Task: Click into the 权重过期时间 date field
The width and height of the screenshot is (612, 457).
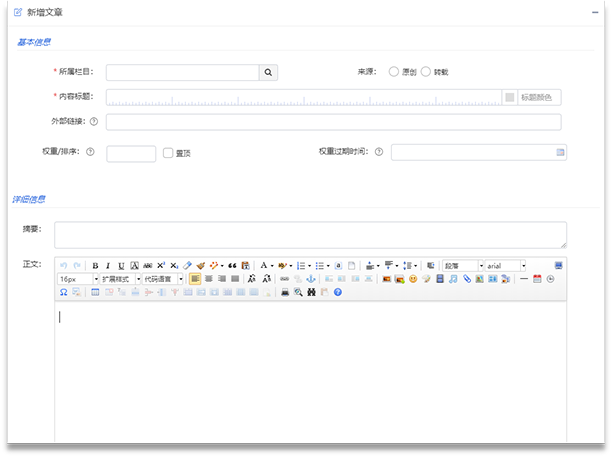Action: [479, 152]
